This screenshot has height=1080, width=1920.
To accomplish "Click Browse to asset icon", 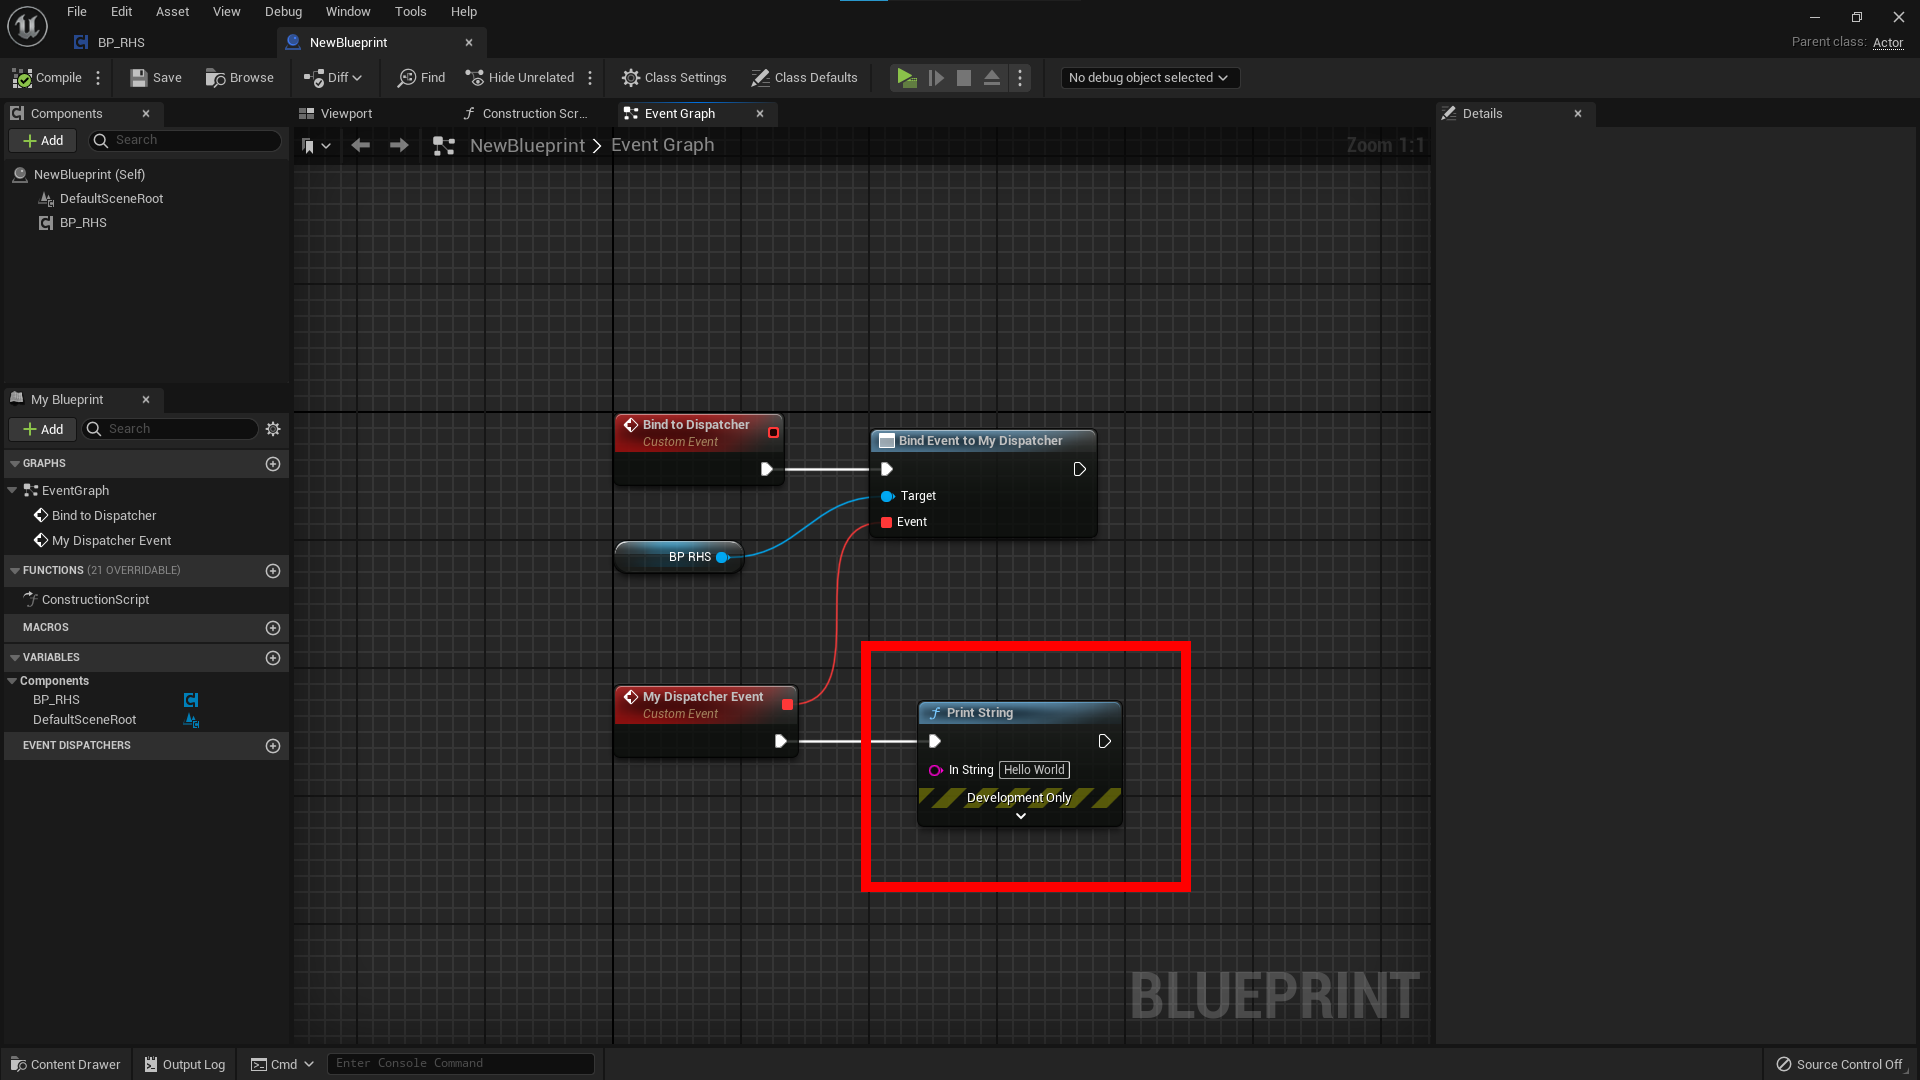I will pos(215,78).
